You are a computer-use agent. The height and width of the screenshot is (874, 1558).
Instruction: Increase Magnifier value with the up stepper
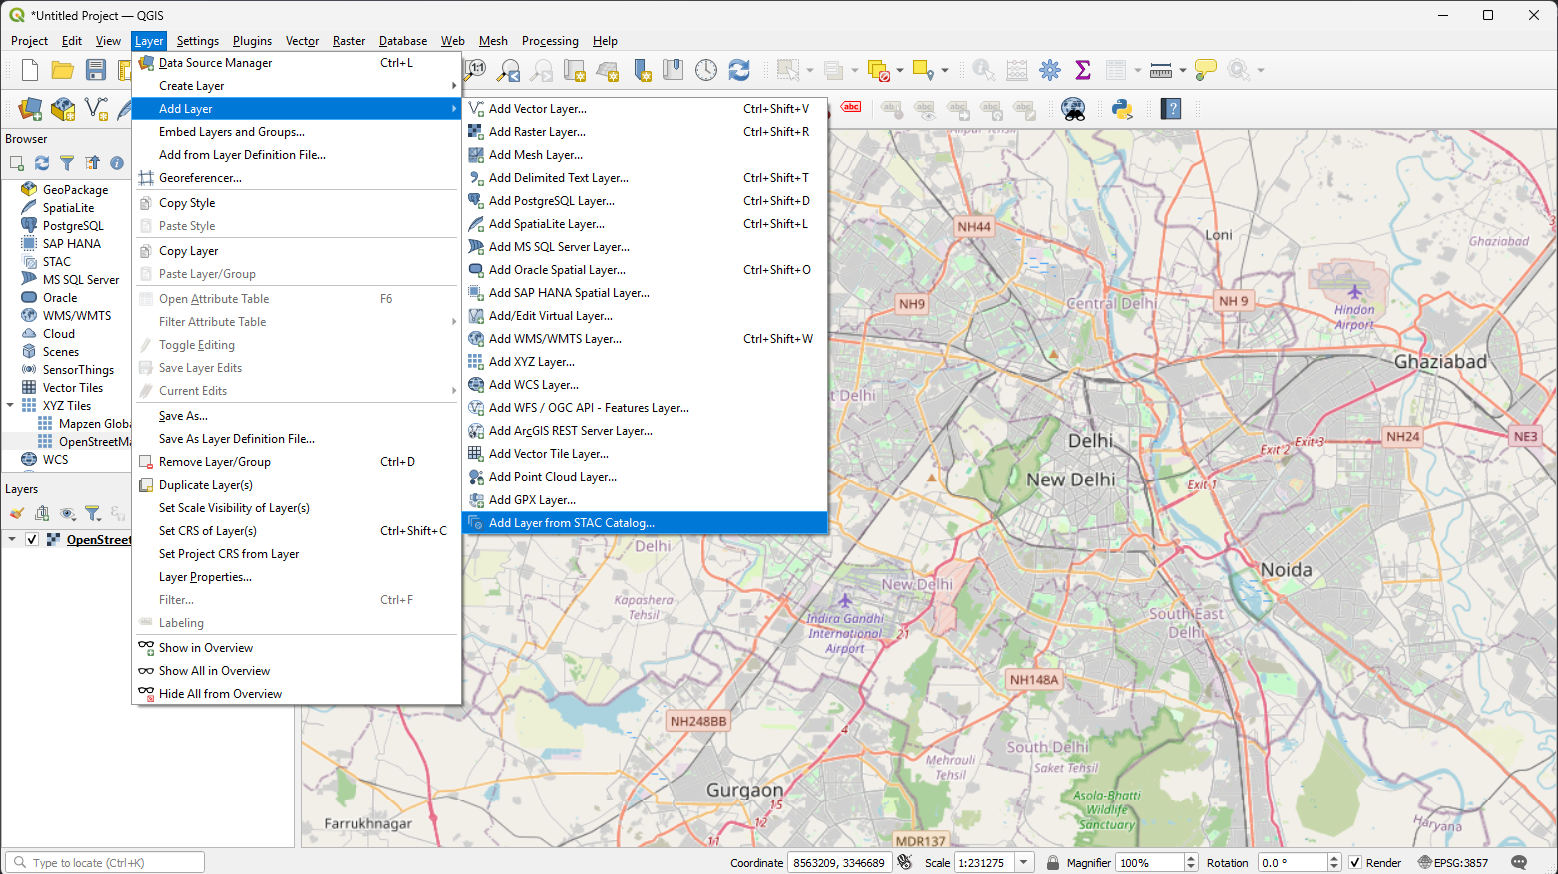[1191, 859]
